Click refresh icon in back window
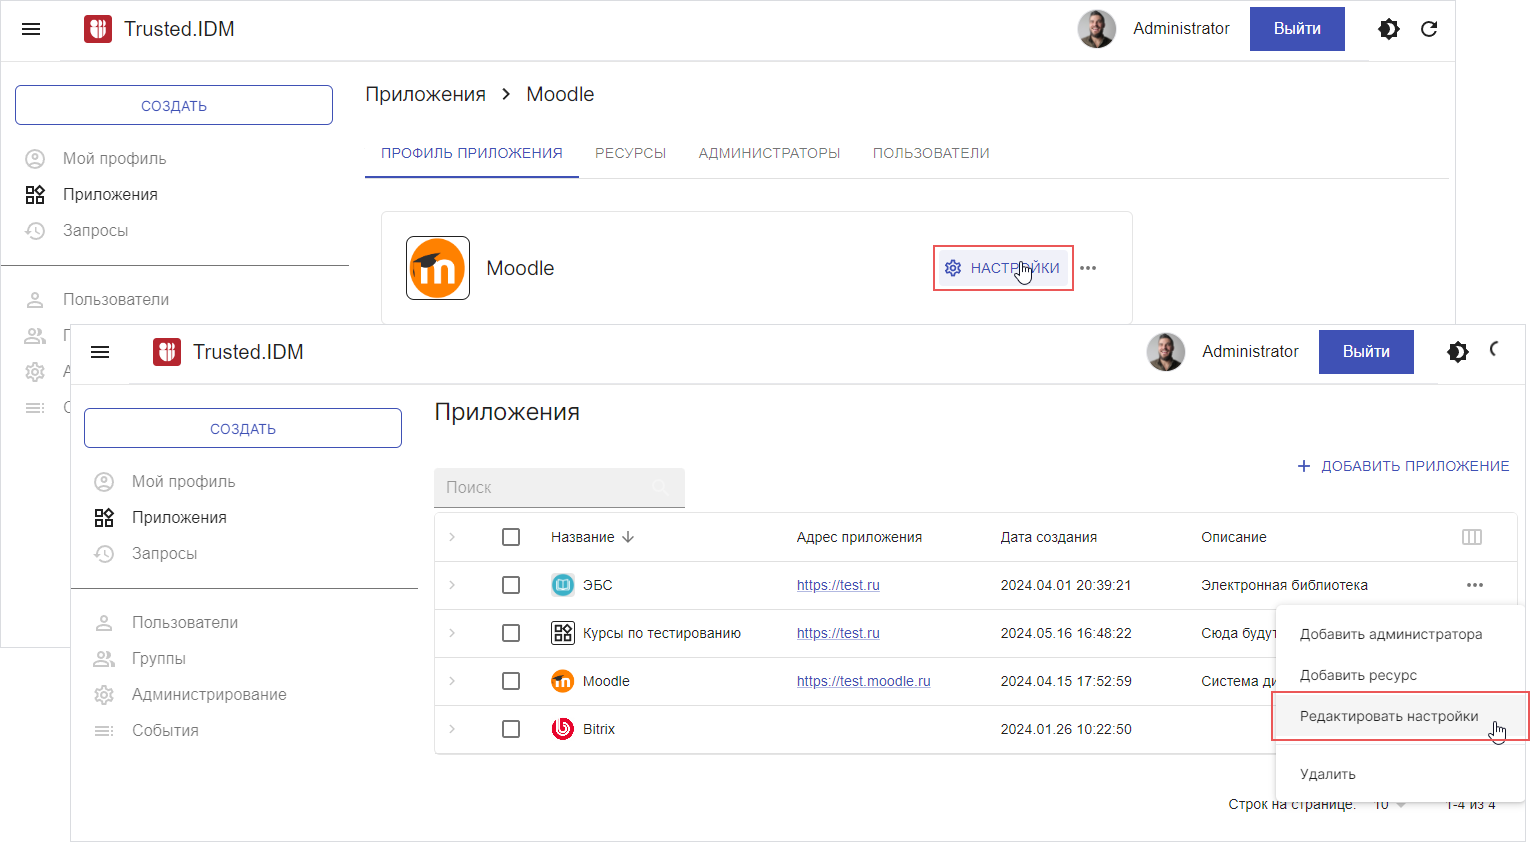 [x=1429, y=29]
